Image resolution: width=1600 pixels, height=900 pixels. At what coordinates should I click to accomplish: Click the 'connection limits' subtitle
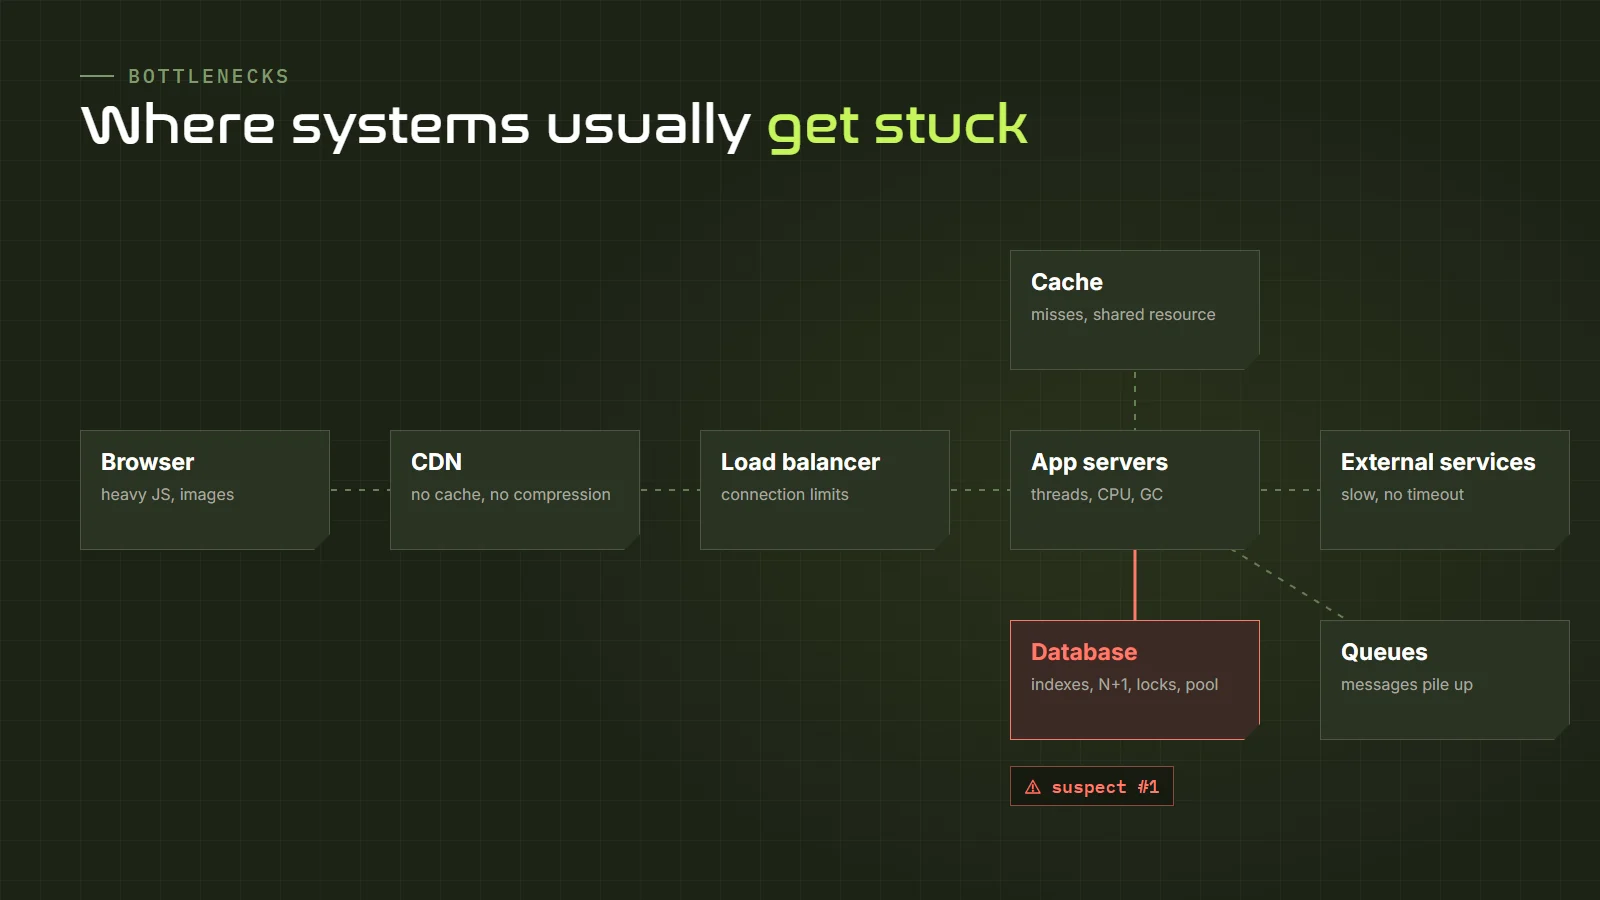(x=784, y=494)
